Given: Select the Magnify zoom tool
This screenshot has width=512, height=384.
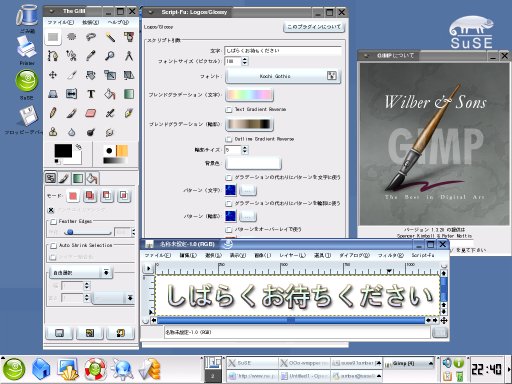Looking at the screenshot, I should (x=110, y=56).
